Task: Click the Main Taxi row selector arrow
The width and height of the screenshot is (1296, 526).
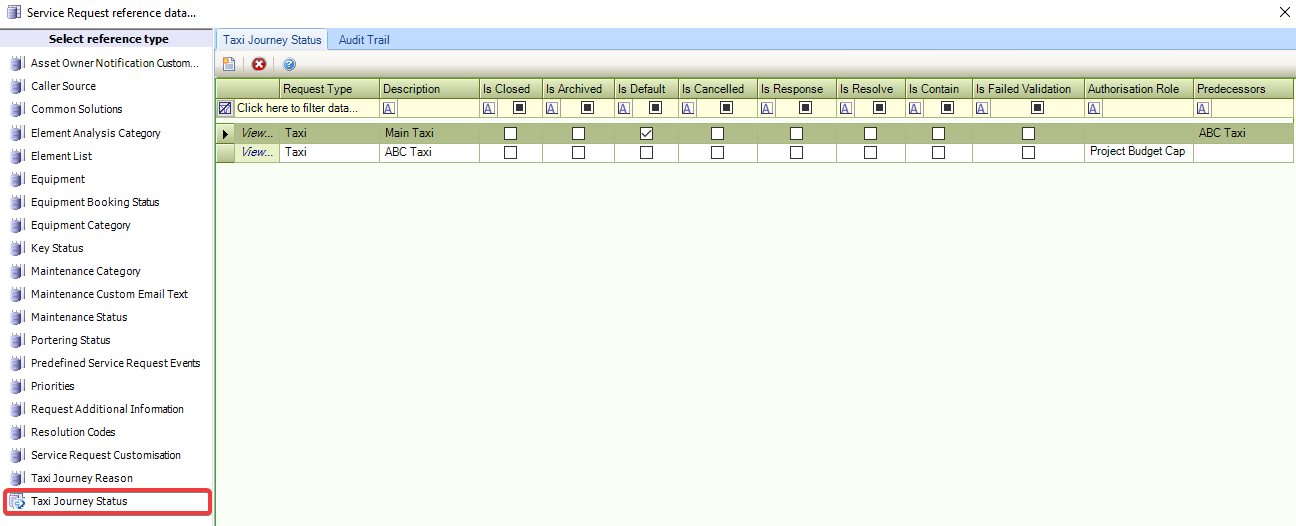Action: pyautogui.click(x=225, y=133)
